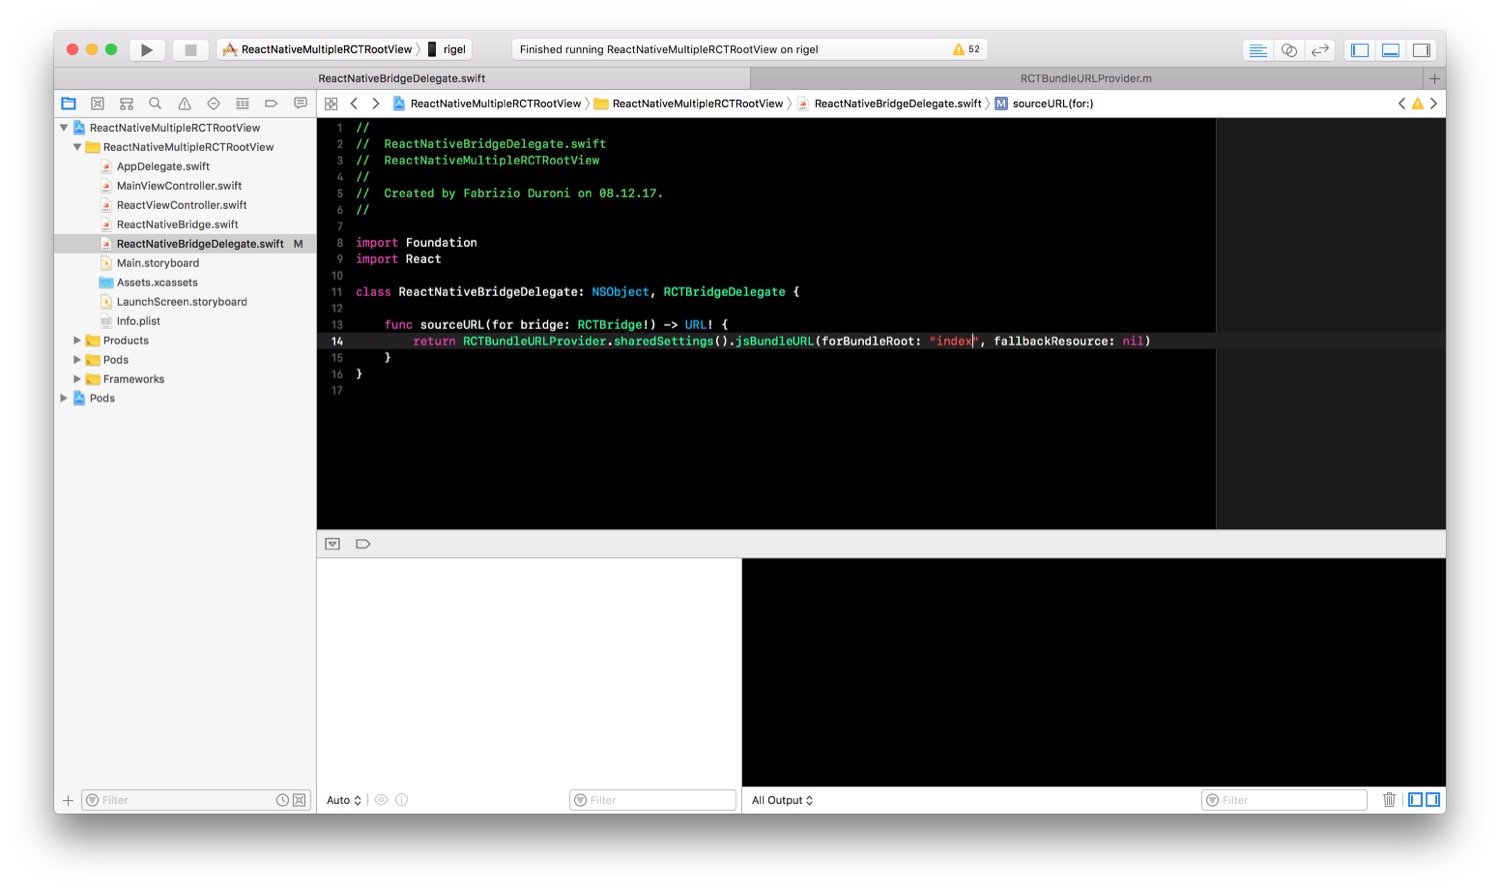The width and height of the screenshot is (1500, 891).
Task: Click the variables view Filter field
Action: [x=653, y=800]
